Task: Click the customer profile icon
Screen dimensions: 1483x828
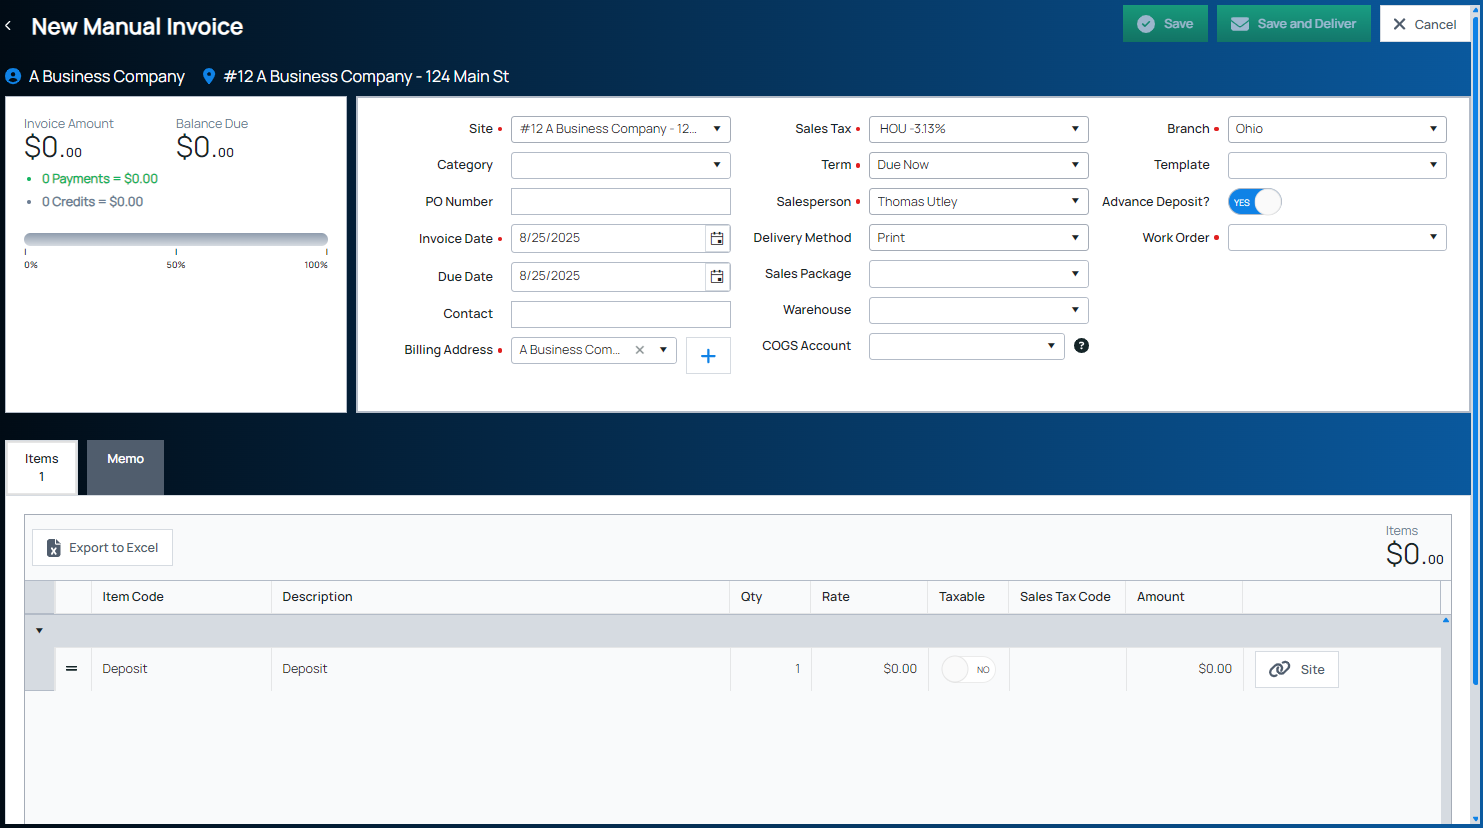Action: tap(13, 76)
